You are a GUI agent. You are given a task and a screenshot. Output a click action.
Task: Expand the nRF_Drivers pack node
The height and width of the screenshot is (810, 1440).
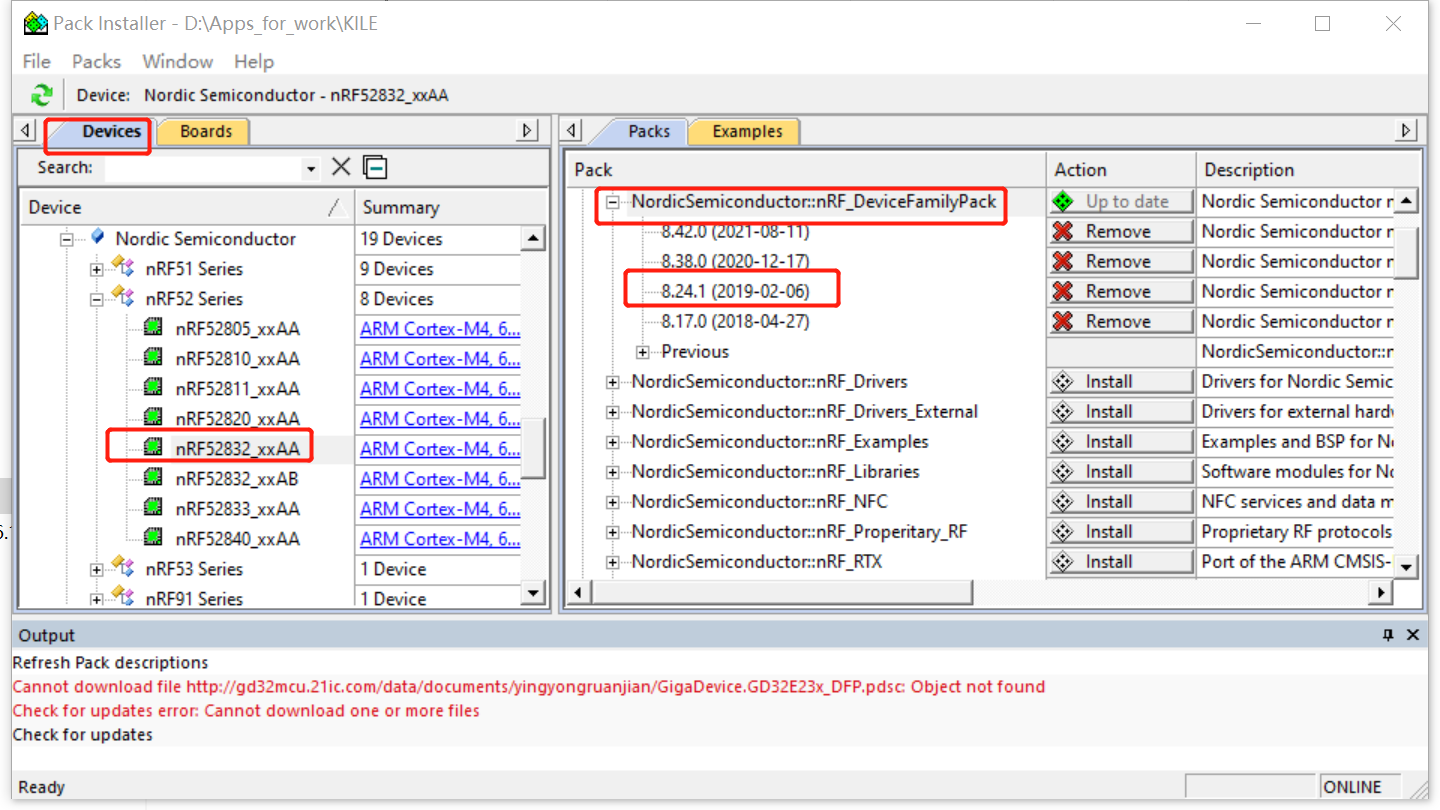pyautogui.click(x=613, y=382)
